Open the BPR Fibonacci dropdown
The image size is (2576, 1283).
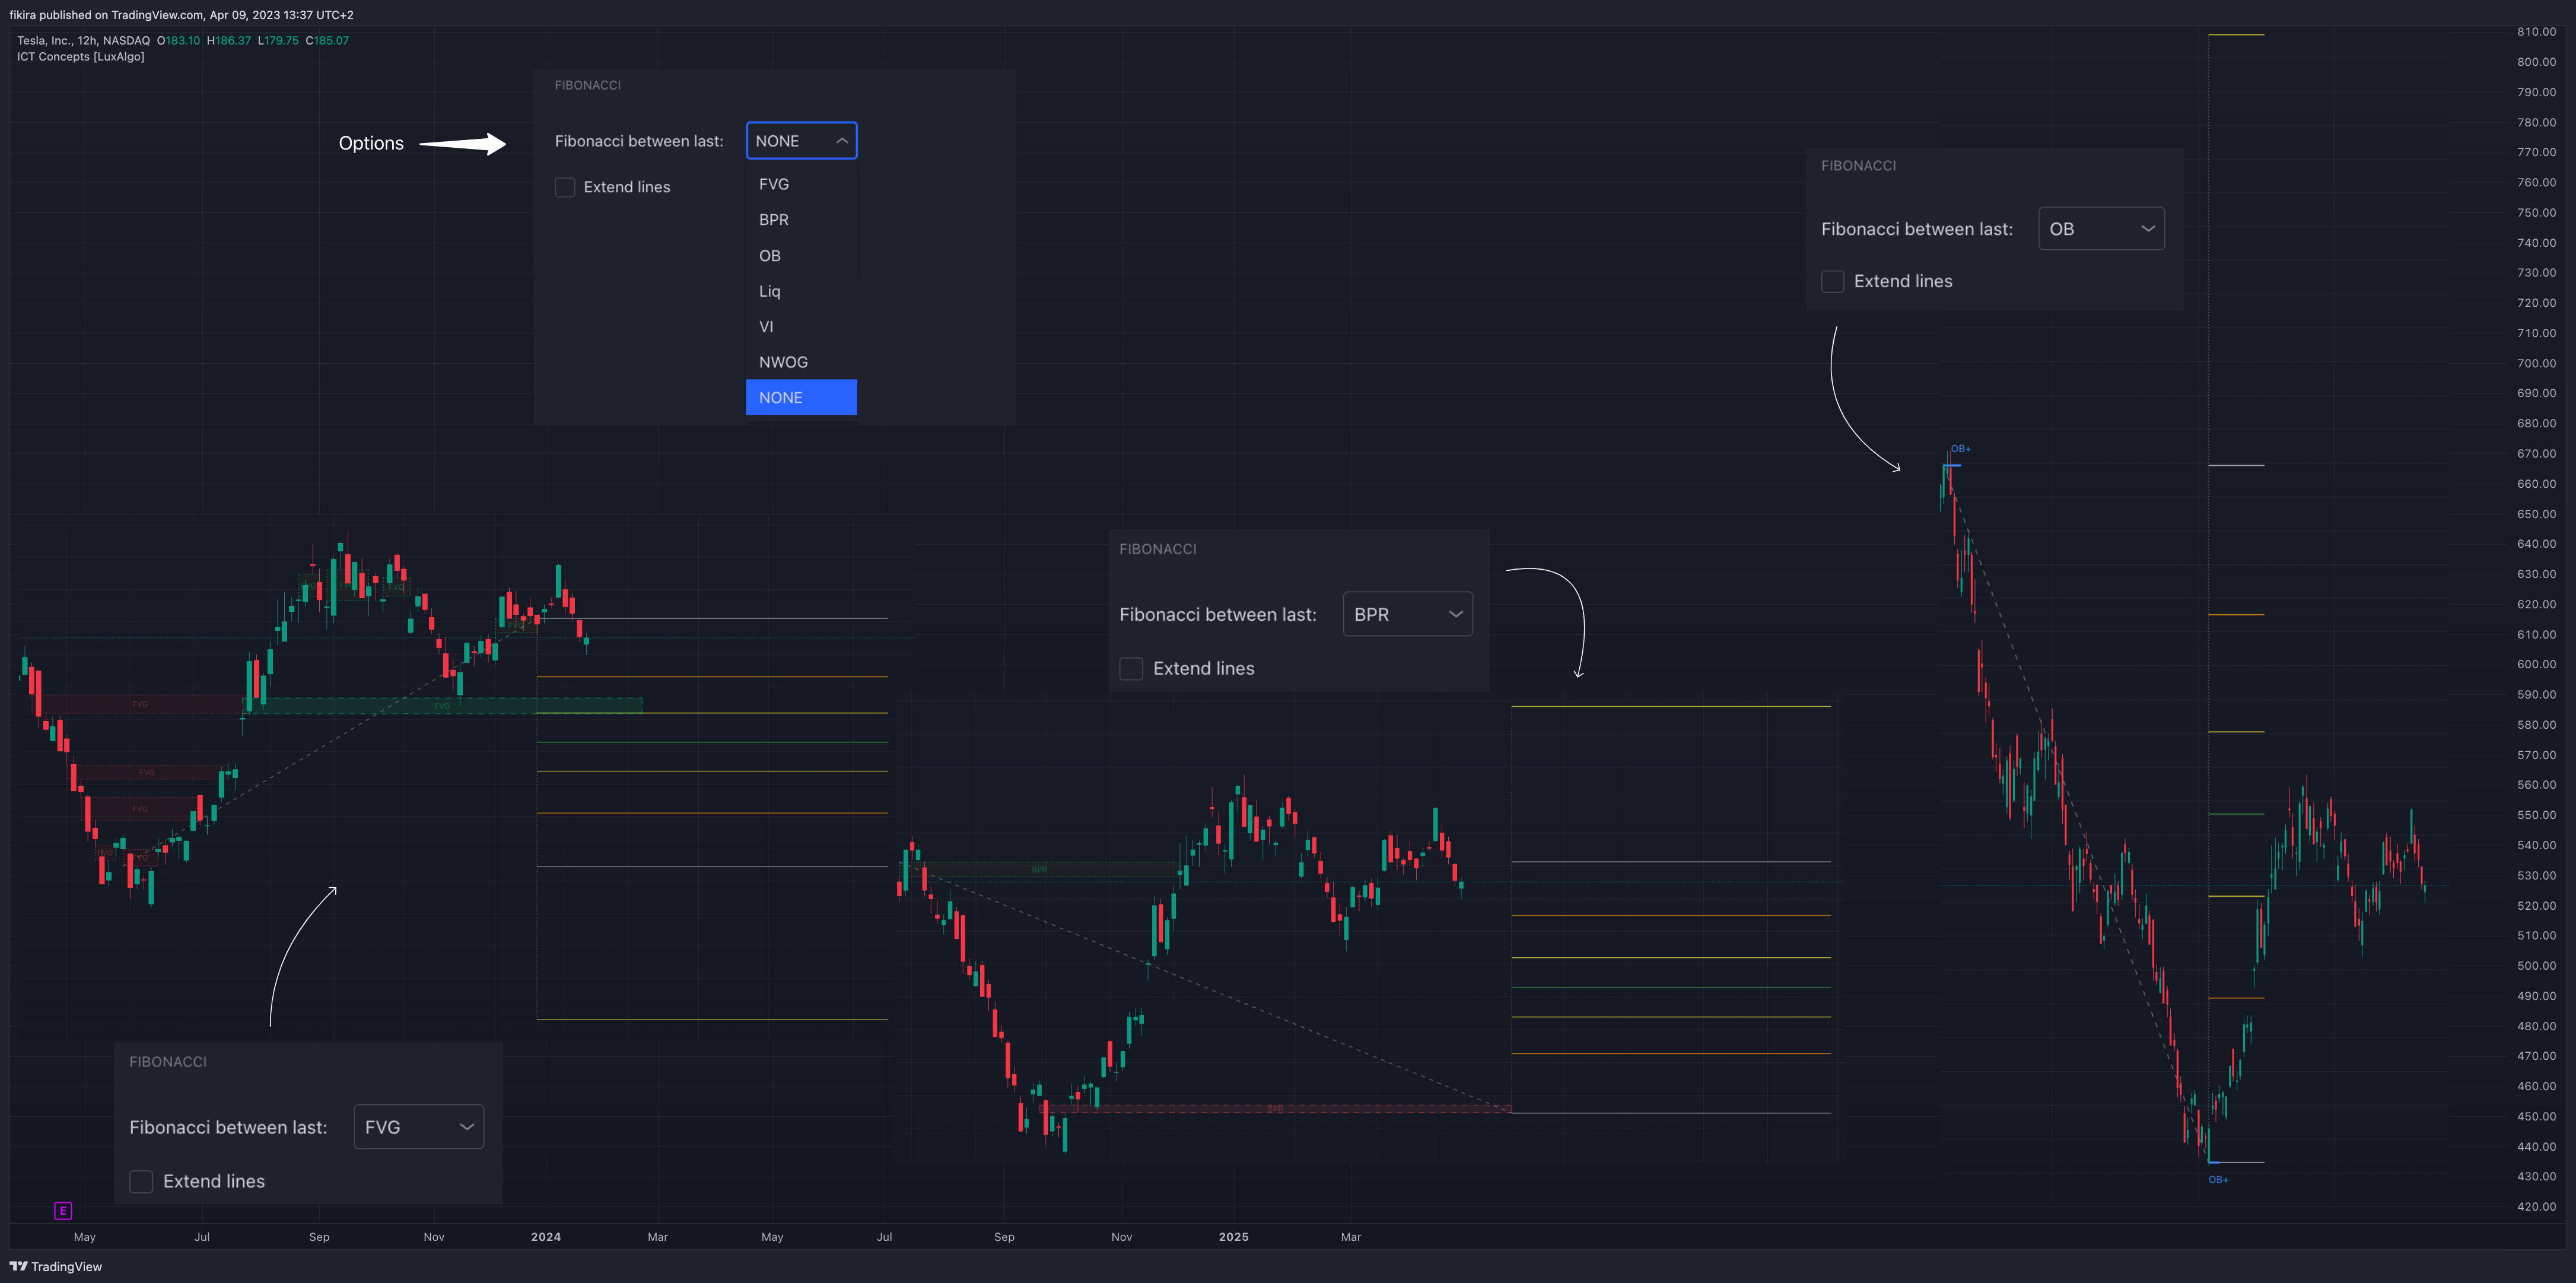[1407, 614]
